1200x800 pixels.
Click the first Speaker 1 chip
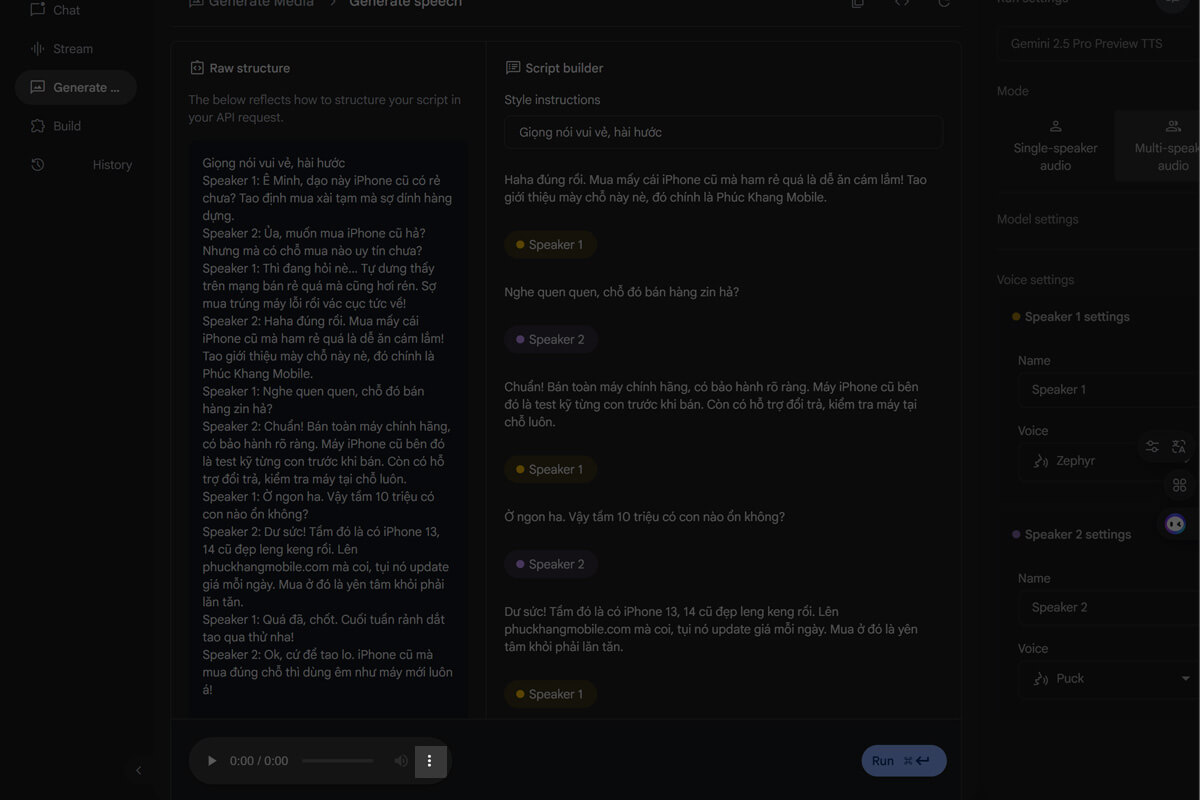pyautogui.click(x=550, y=245)
